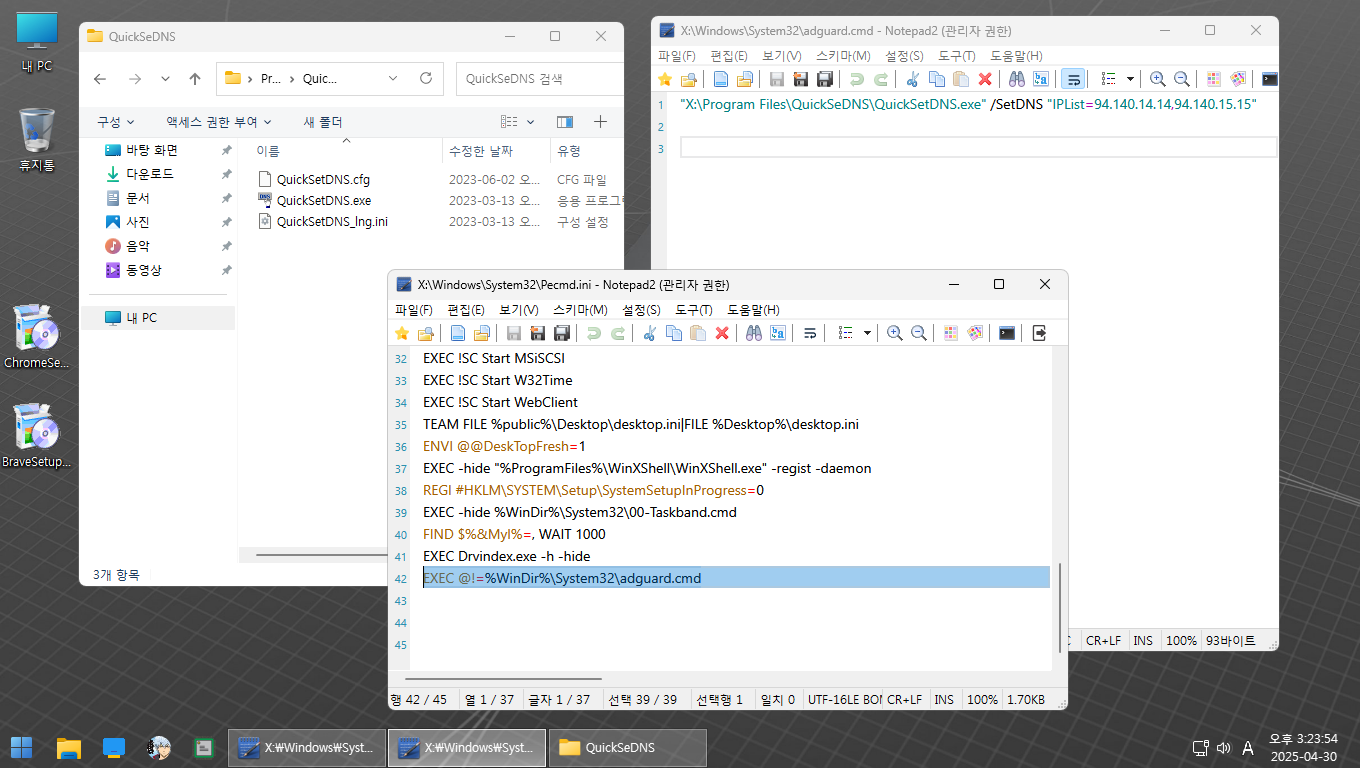The width and height of the screenshot is (1360, 768).
Task: Unpin 다운로드 from quick access
Action: tap(226, 174)
